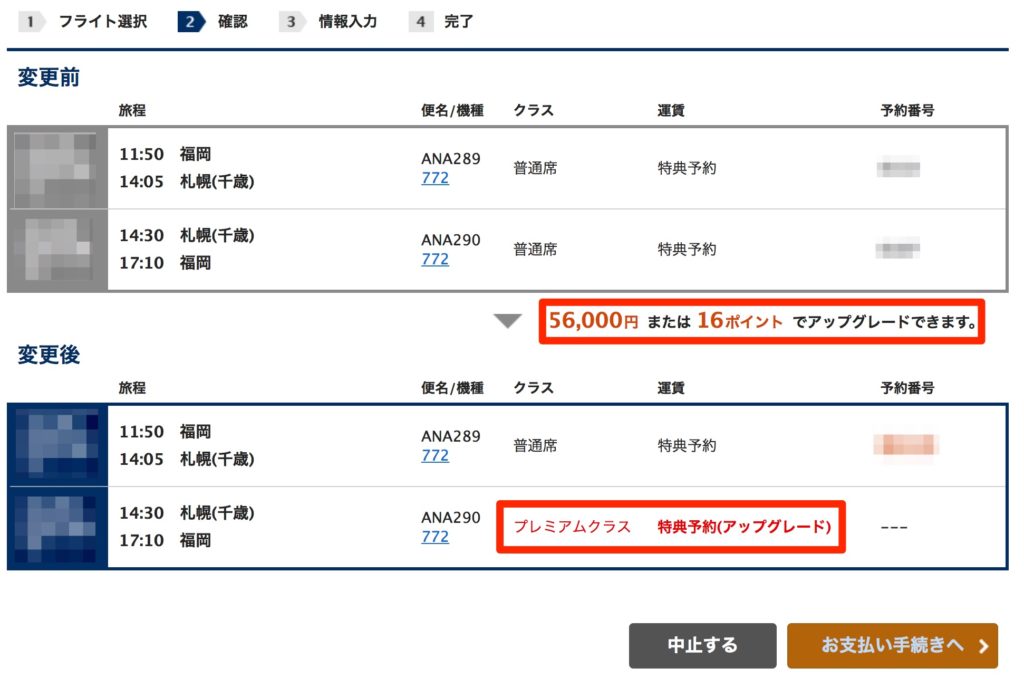Open the 772 aircraft link for ANA290 in 変更前
1024x687 pixels.
click(435, 259)
